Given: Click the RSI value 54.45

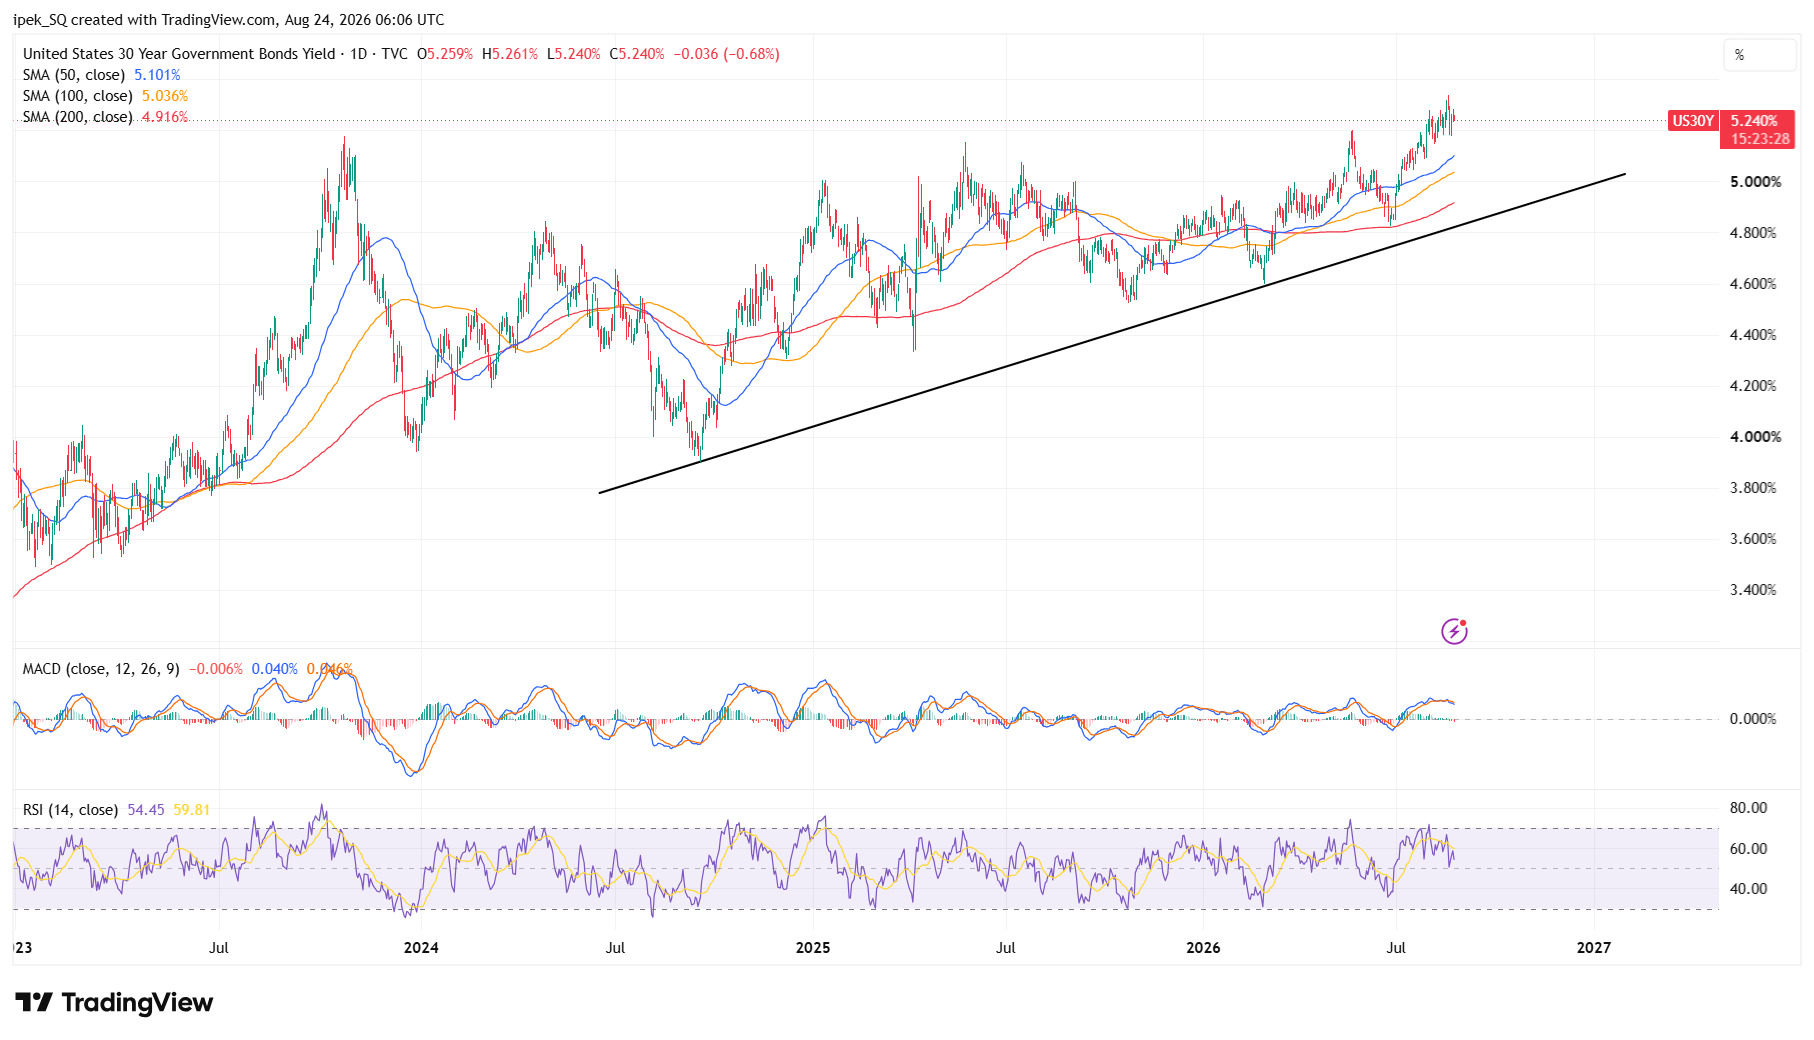Looking at the screenshot, I should click(x=146, y=810).
